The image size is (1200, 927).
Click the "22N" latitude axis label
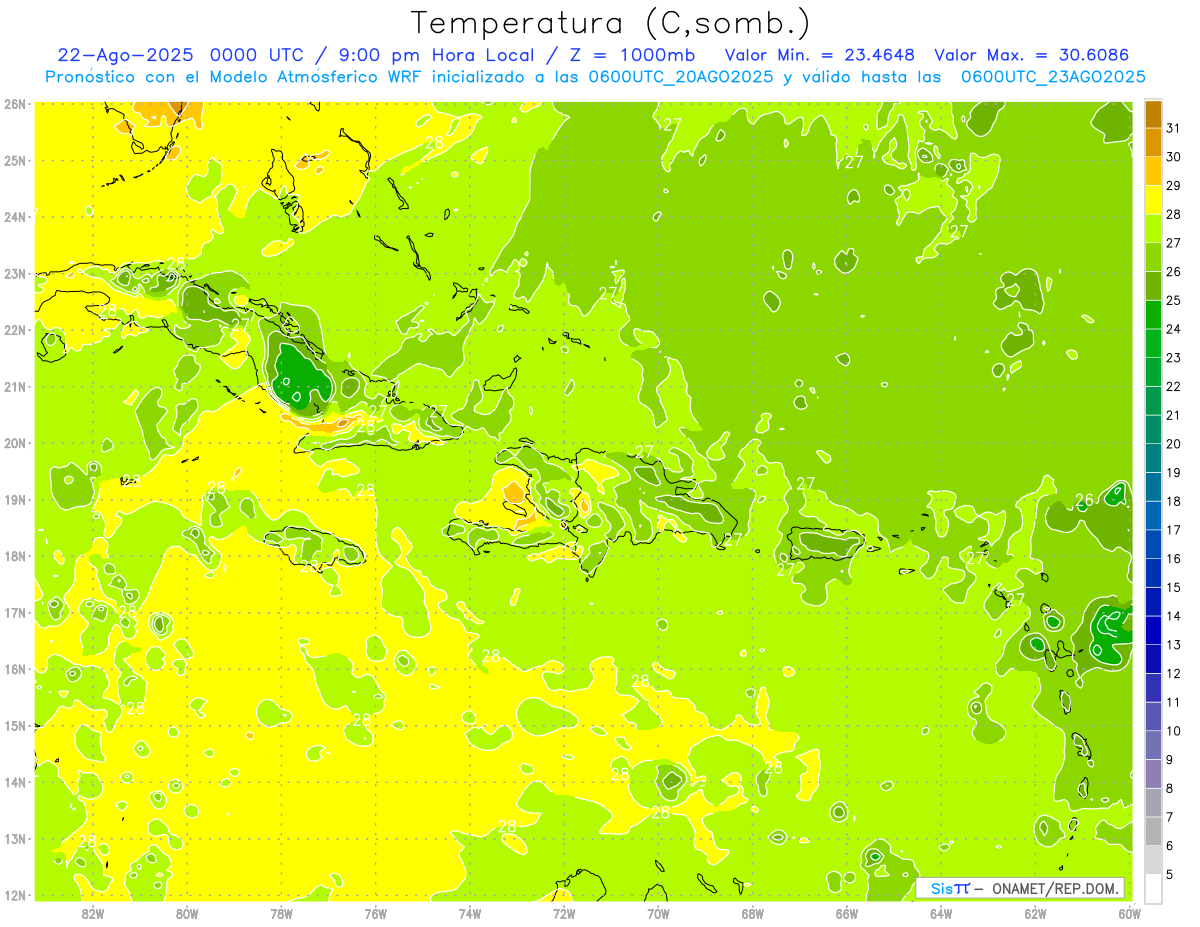click(x=15, y=330)
